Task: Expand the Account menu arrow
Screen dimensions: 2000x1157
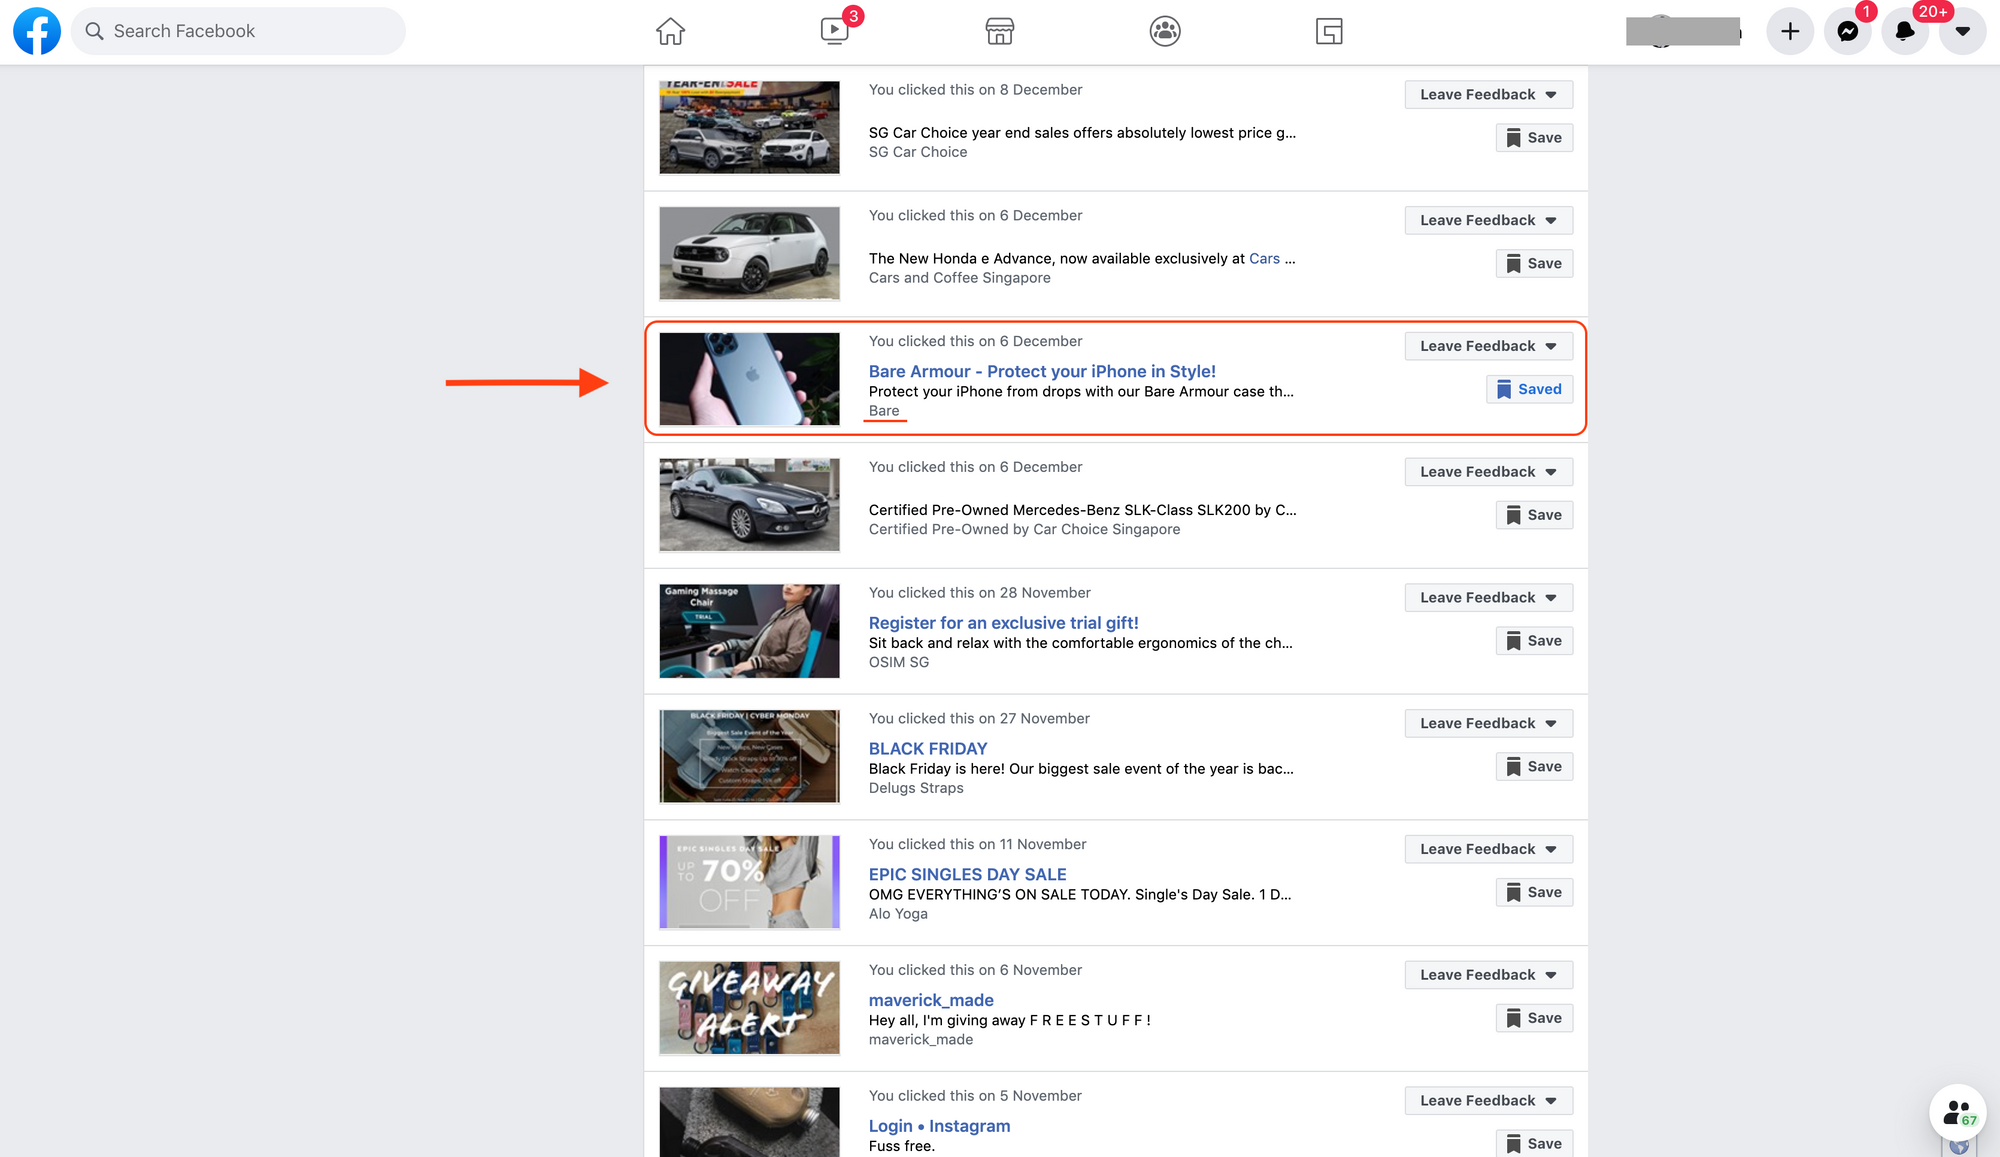Action: 1963,31
